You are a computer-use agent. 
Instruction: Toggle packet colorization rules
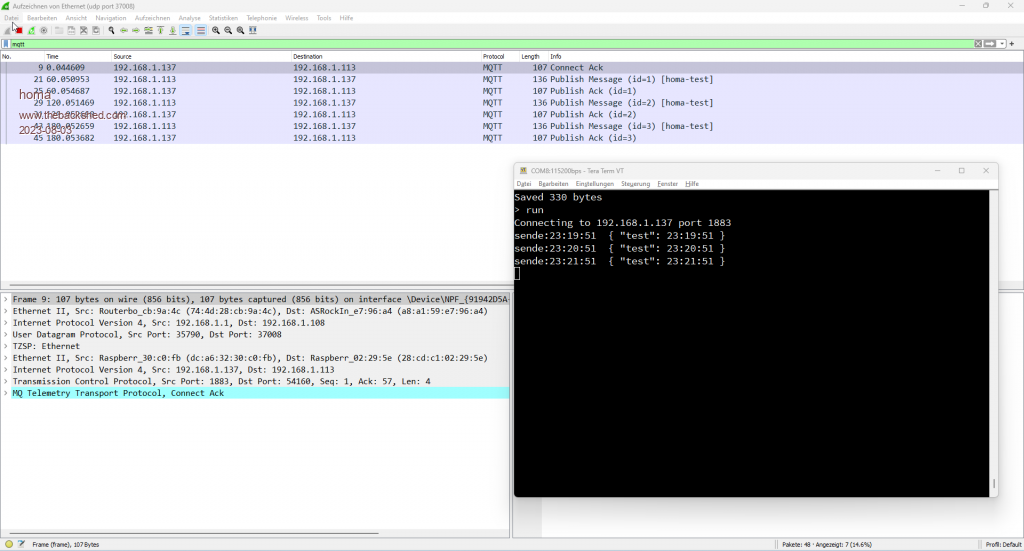(x=200, y=31)
